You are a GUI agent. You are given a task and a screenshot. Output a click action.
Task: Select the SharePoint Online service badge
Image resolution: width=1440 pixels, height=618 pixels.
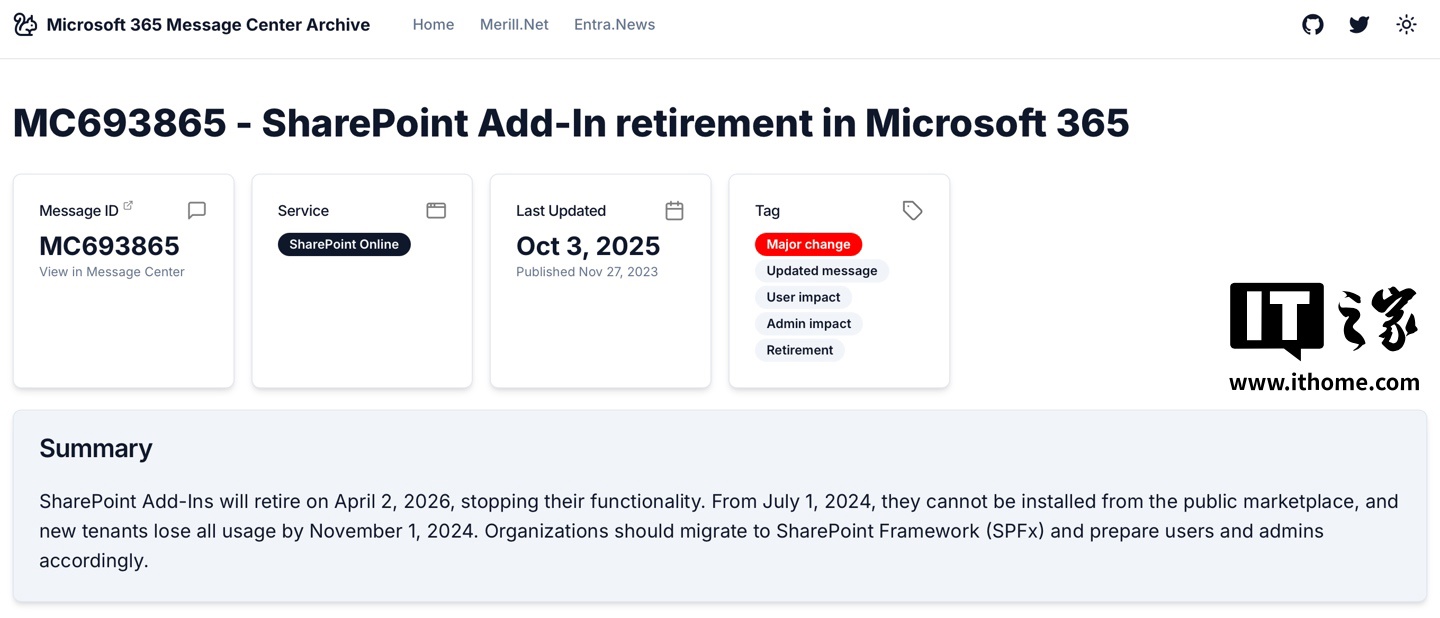coord(344,244)
